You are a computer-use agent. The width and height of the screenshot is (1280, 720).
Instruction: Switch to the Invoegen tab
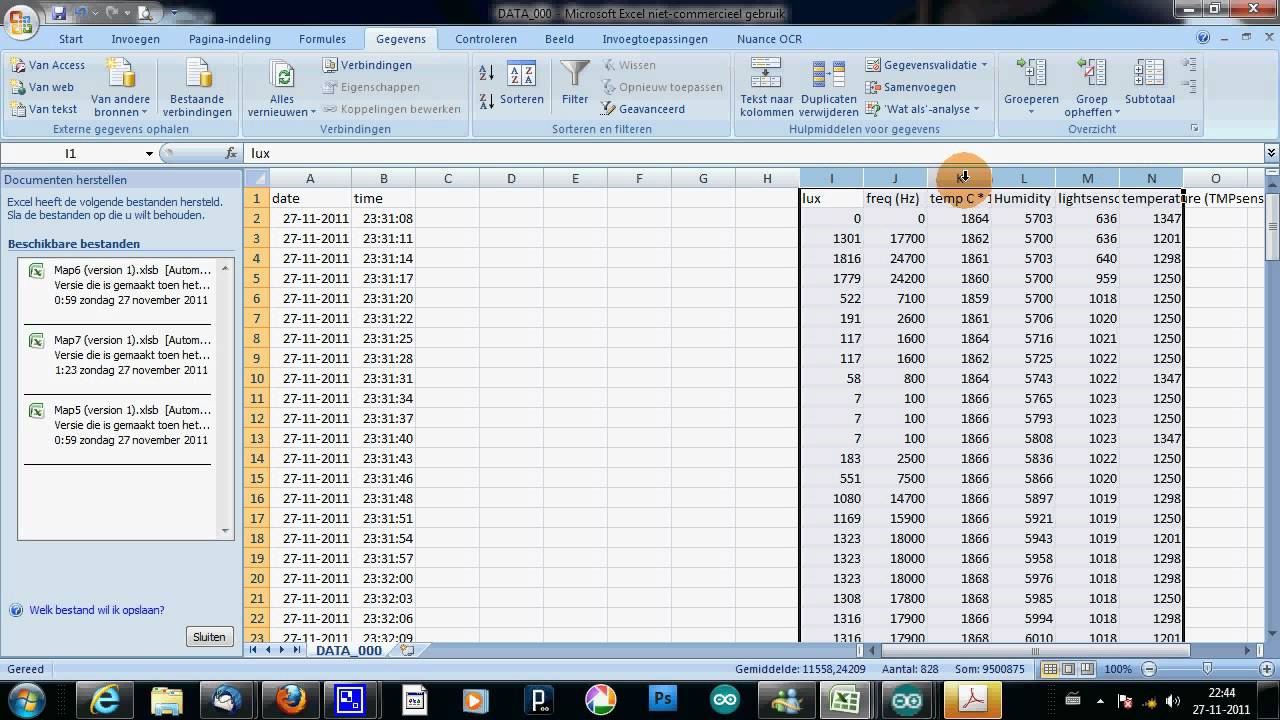[136, 39]
